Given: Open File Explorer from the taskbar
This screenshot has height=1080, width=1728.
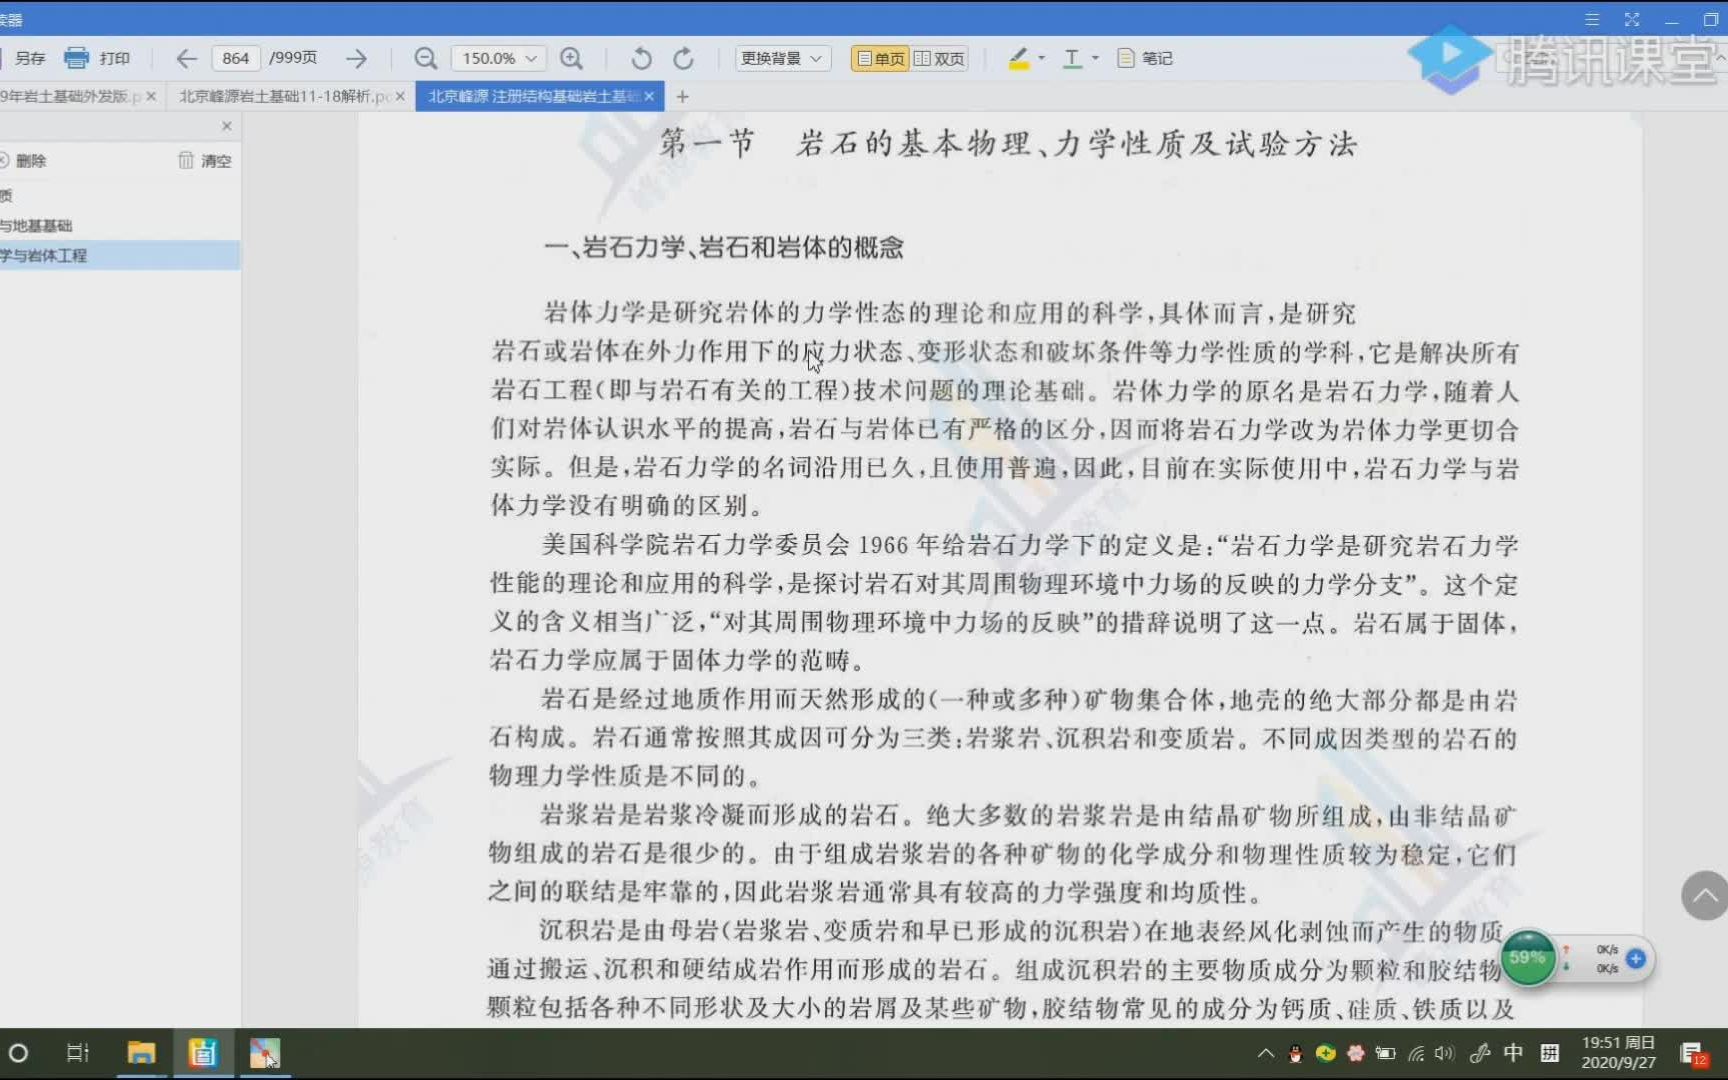Looking at the screenshot, I should [141, 1053].
